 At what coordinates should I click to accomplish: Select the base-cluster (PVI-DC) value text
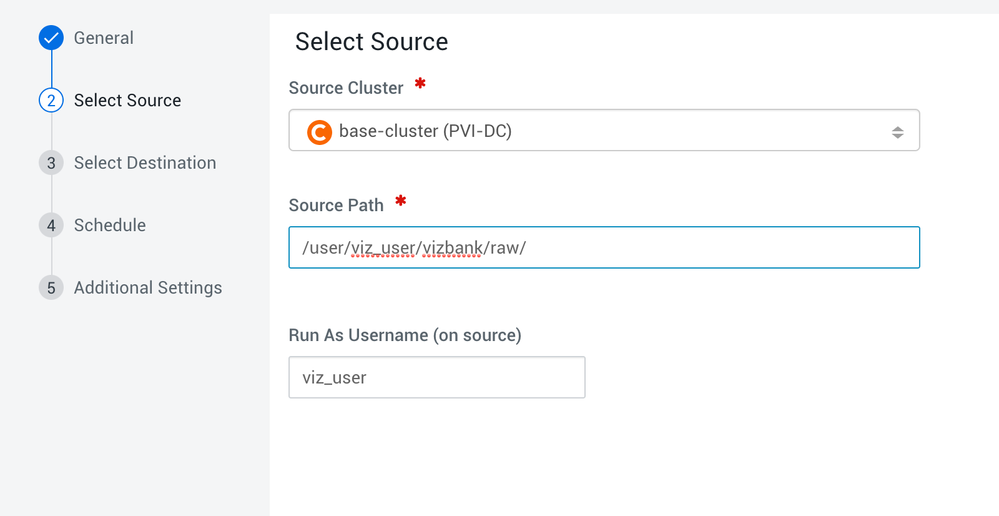[425, 131]
